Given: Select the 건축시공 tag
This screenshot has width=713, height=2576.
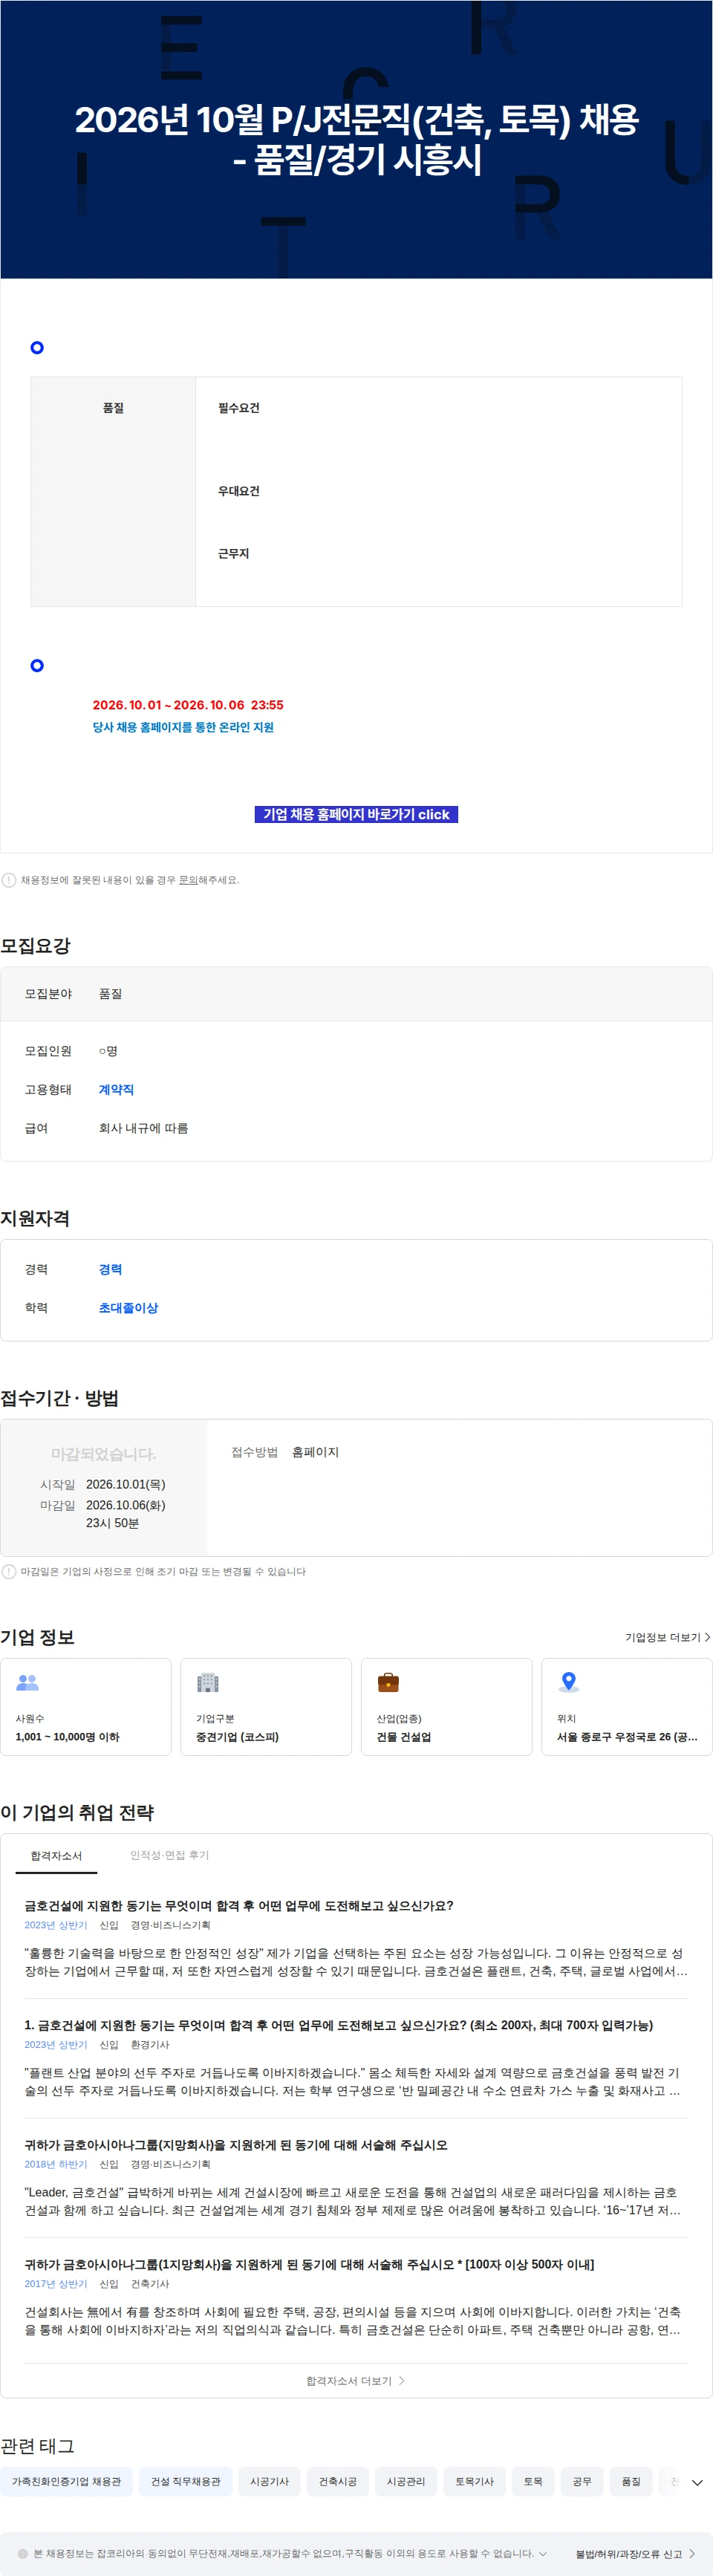Looking at the screenshot, I should [x=338, y=2481].
